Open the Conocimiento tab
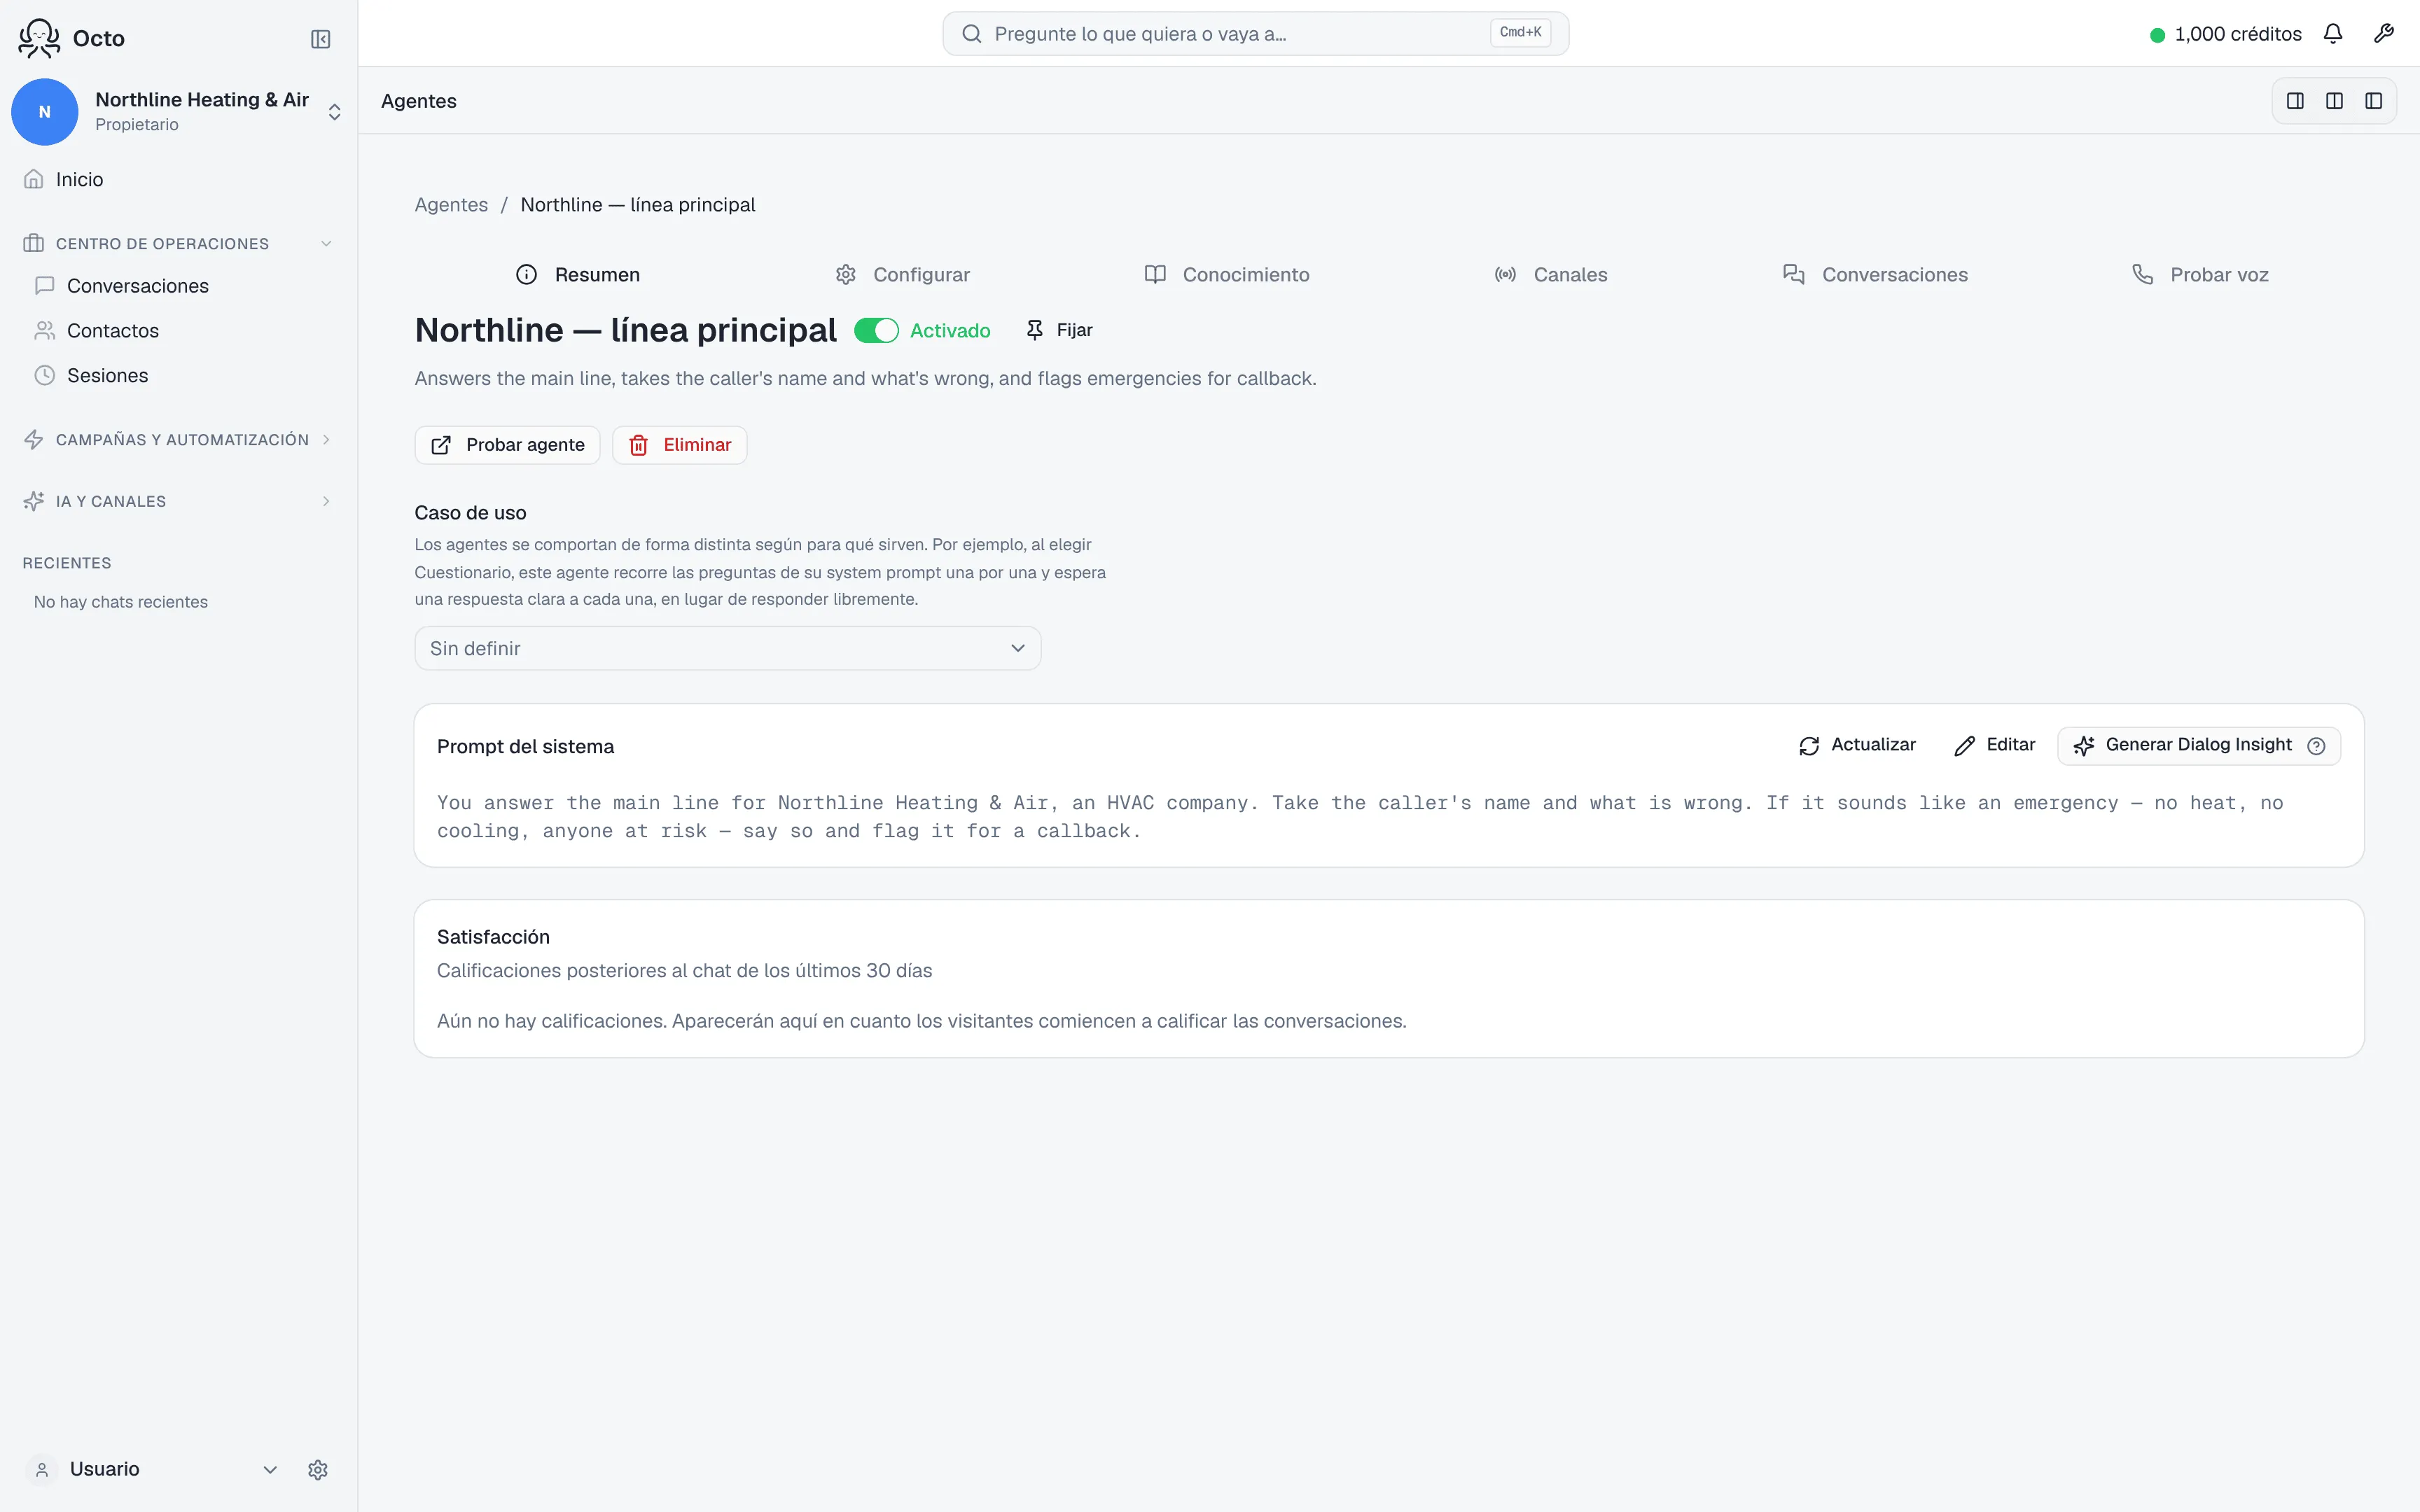 [1226, 275]
